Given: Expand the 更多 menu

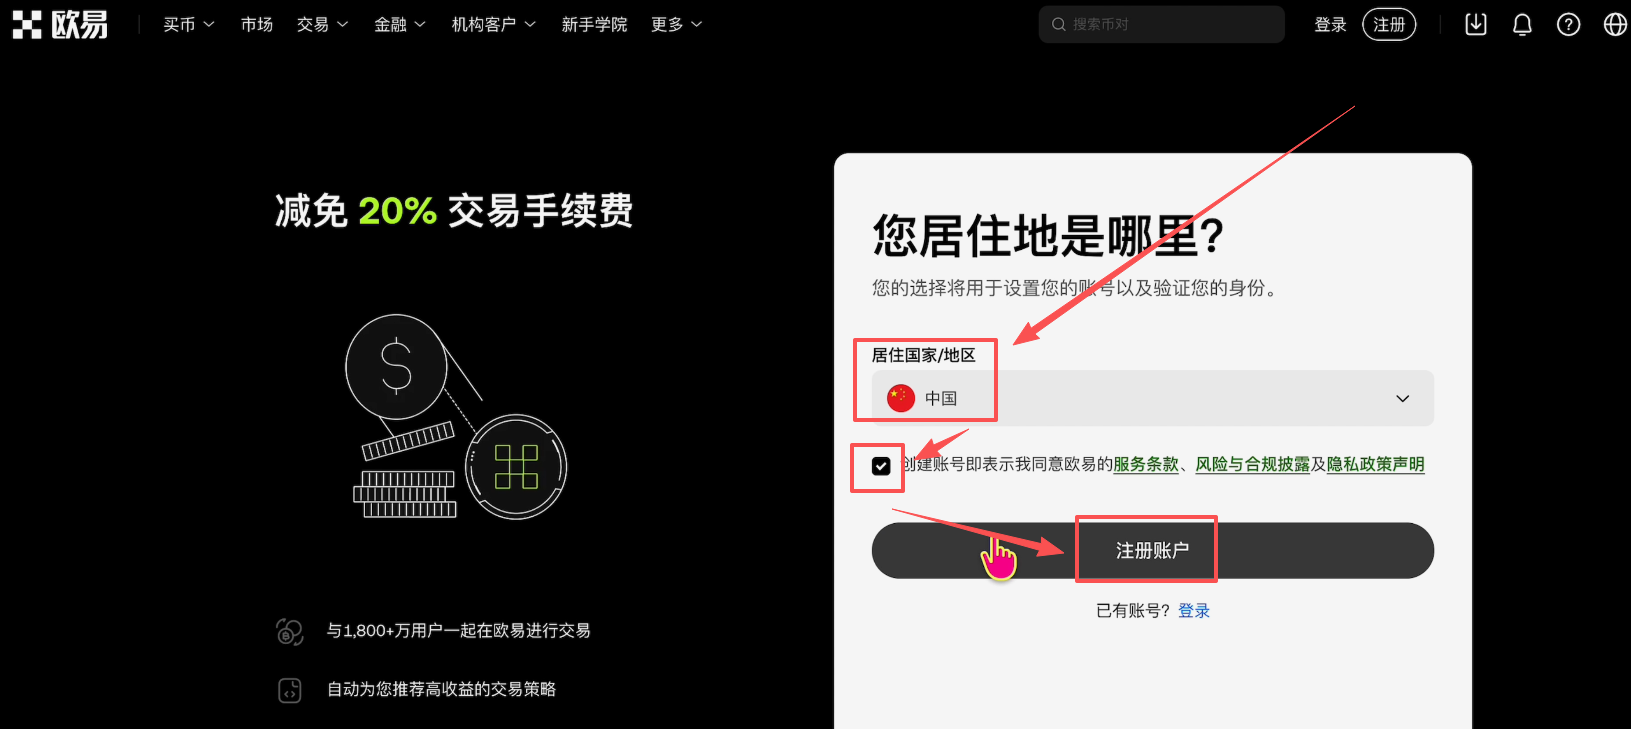Looking at the screenshot, I should (677, 25).
